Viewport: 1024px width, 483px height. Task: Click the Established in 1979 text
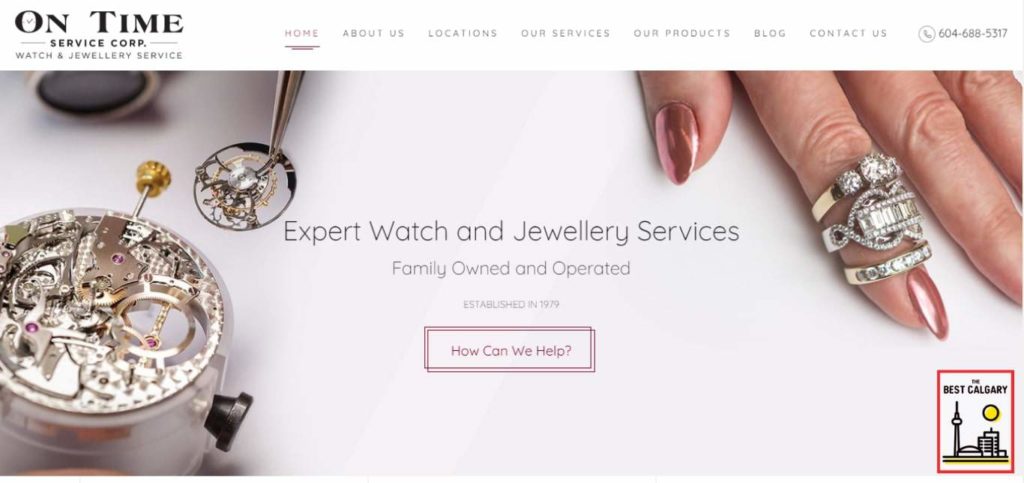(511, 305)
